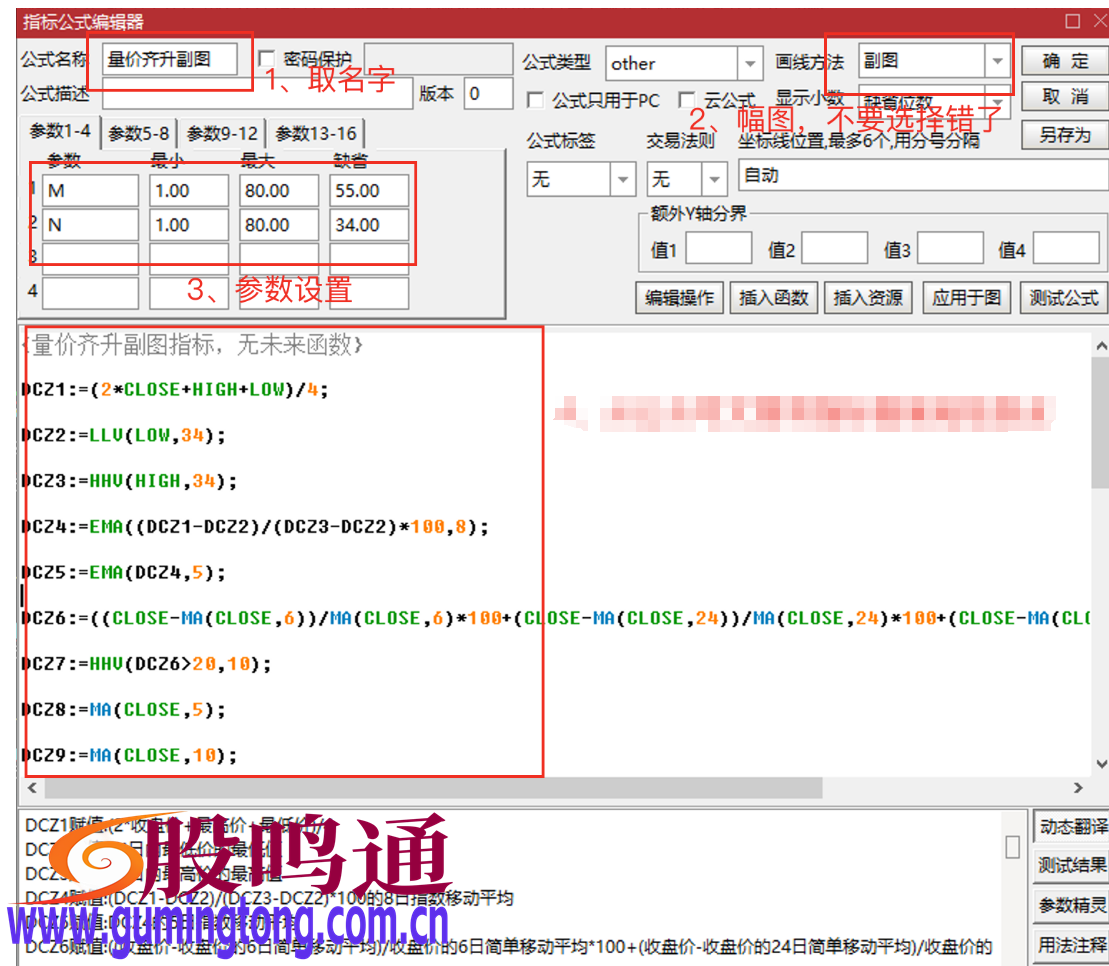This screenshot has width=1109, height=966.
Task: Click the 插入资源 button
Action: 868,297
